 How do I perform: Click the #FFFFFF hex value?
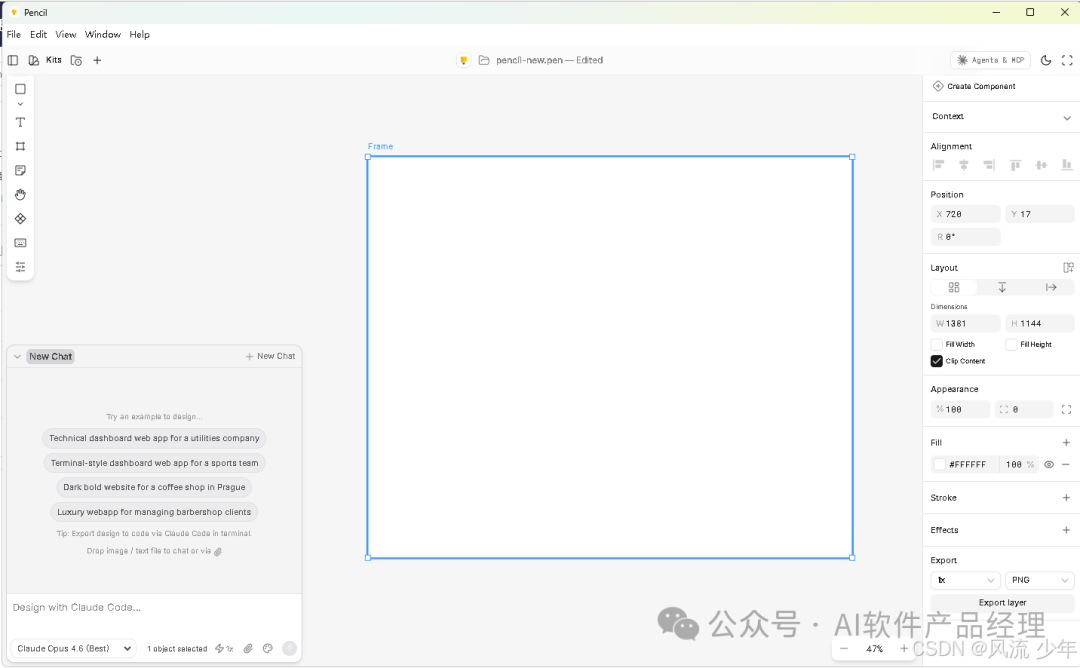click(968, 465)
